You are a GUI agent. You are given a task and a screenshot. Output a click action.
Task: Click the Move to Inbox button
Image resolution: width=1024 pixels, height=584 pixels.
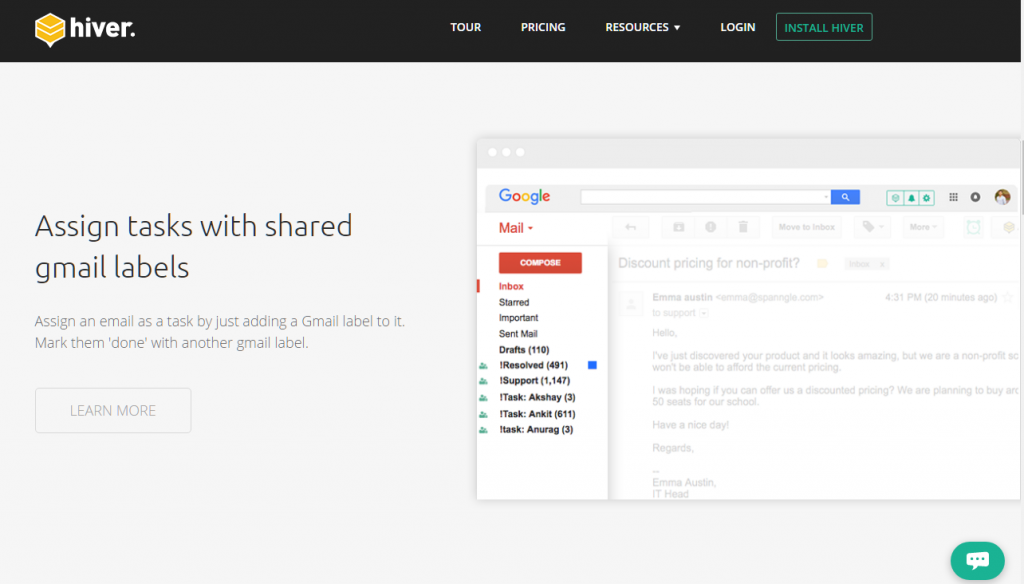point(807,227)
